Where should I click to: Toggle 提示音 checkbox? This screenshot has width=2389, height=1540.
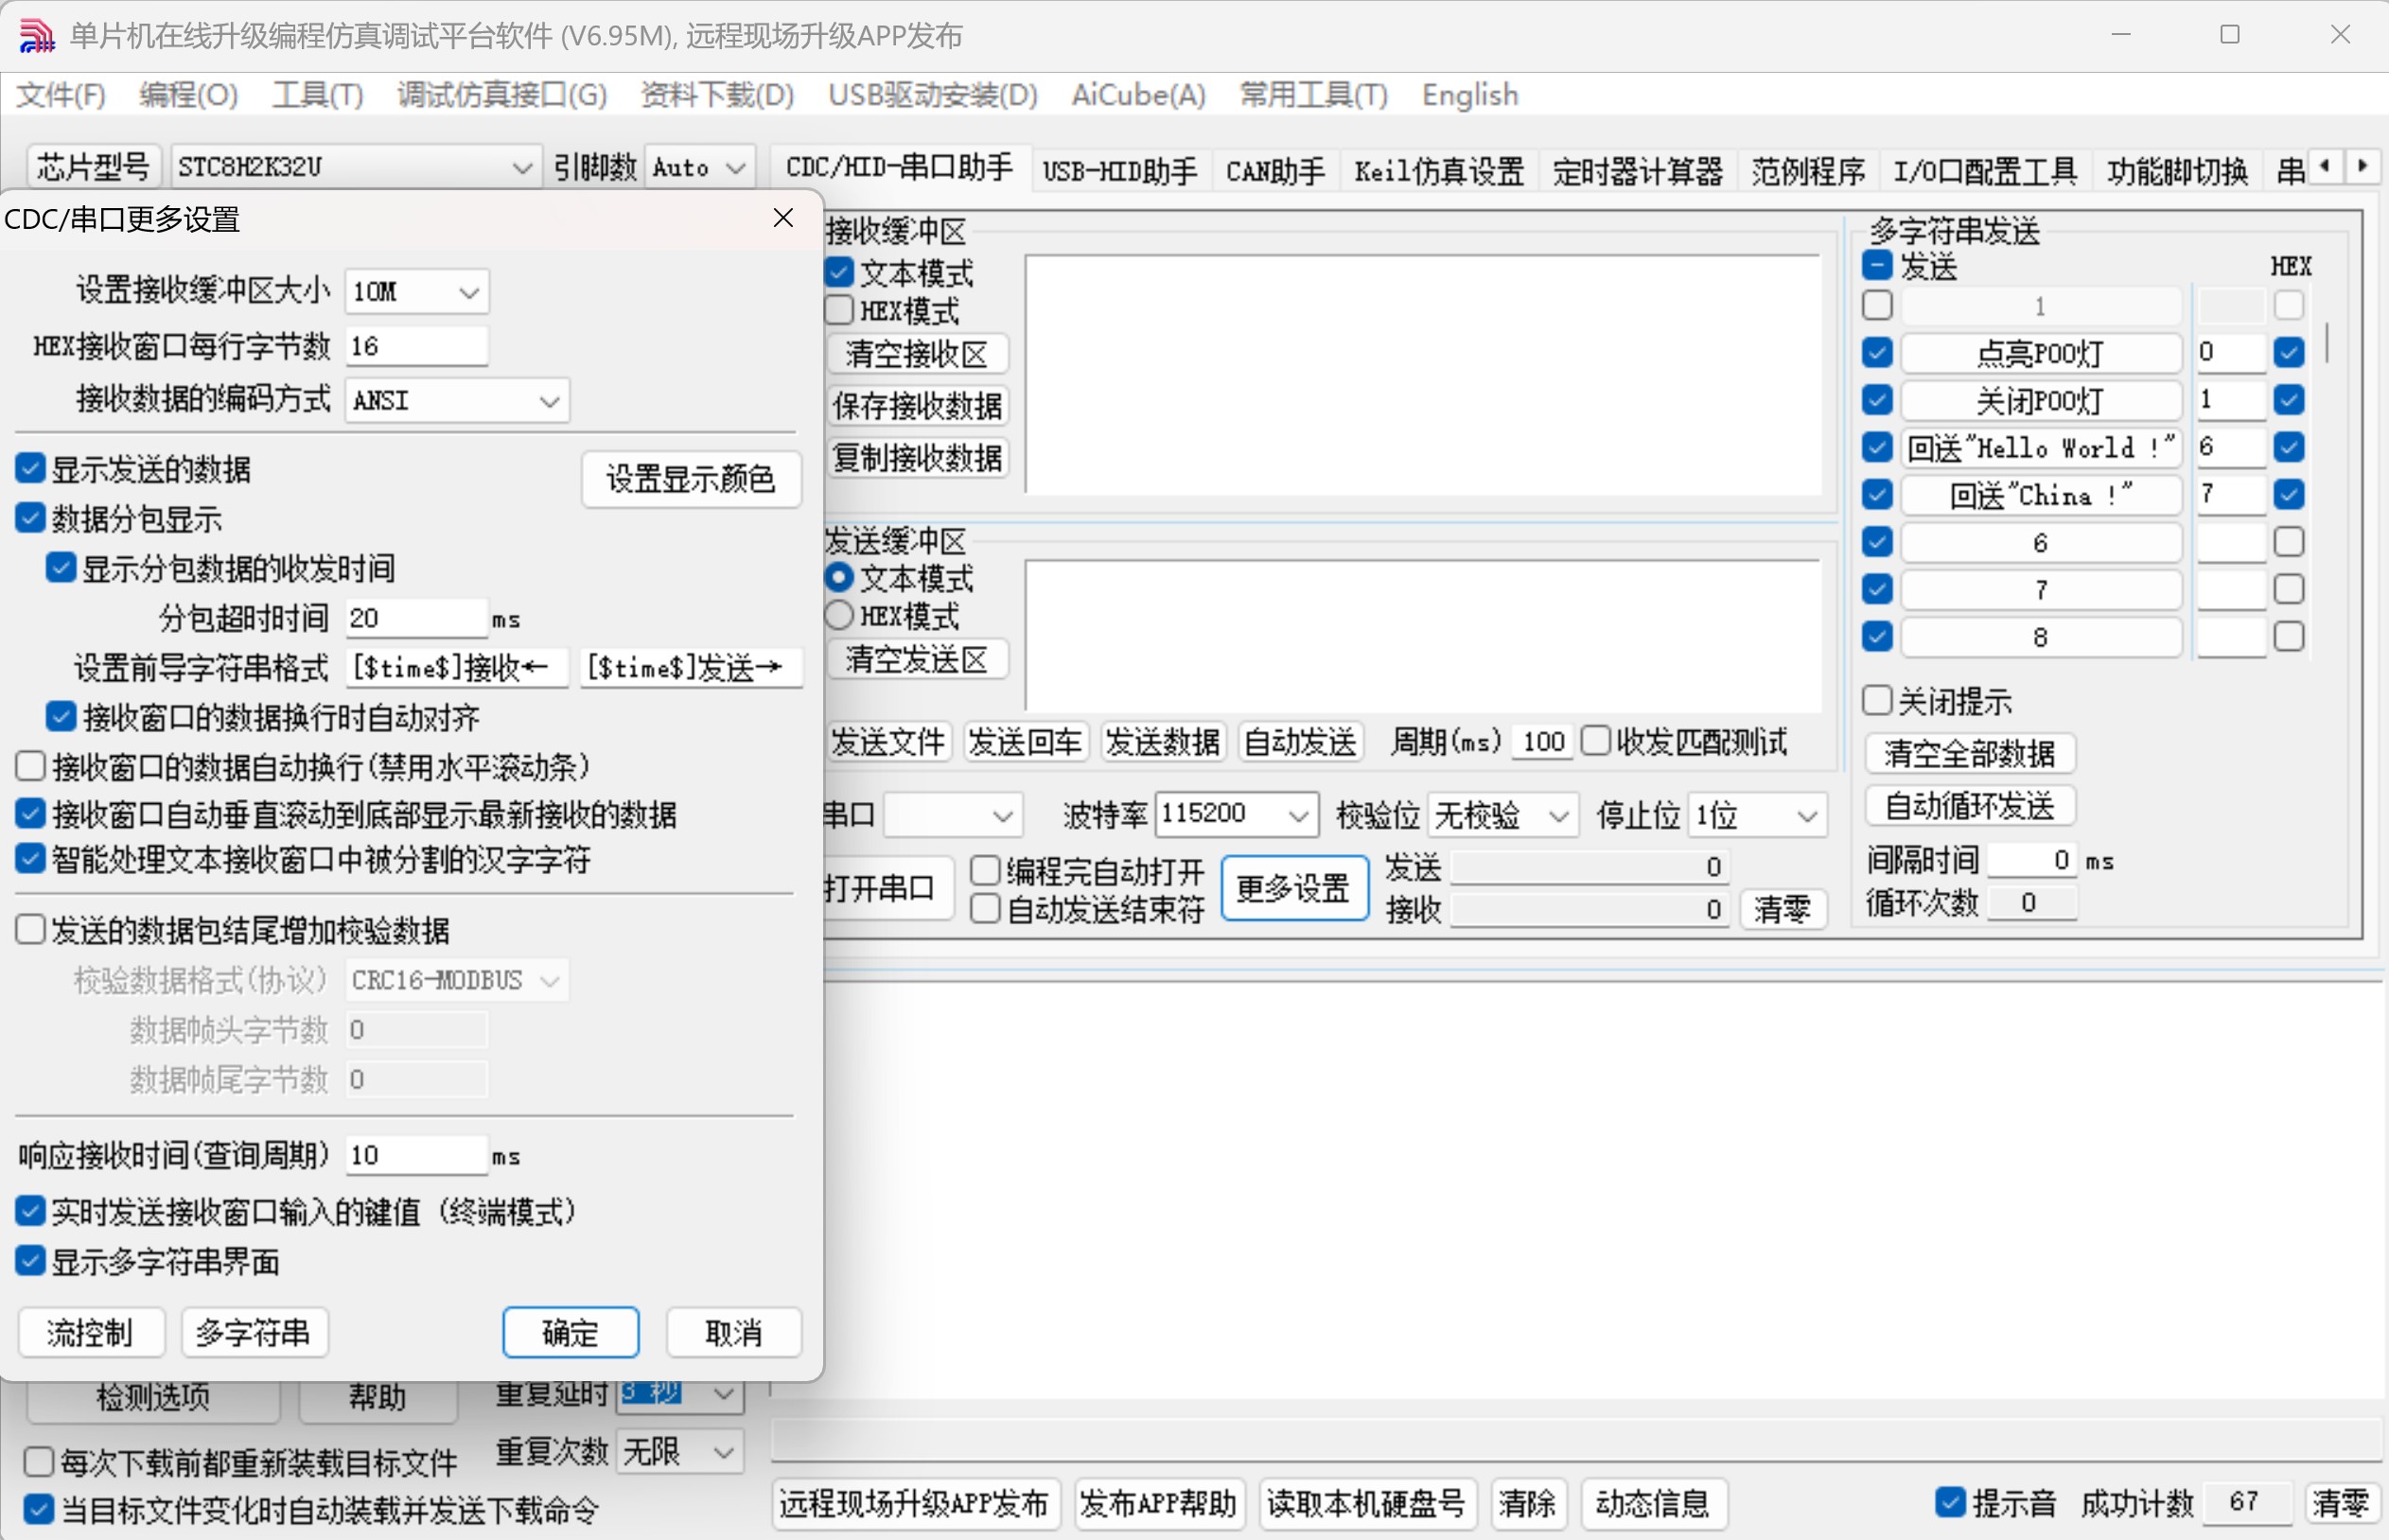point(1949,1501)
